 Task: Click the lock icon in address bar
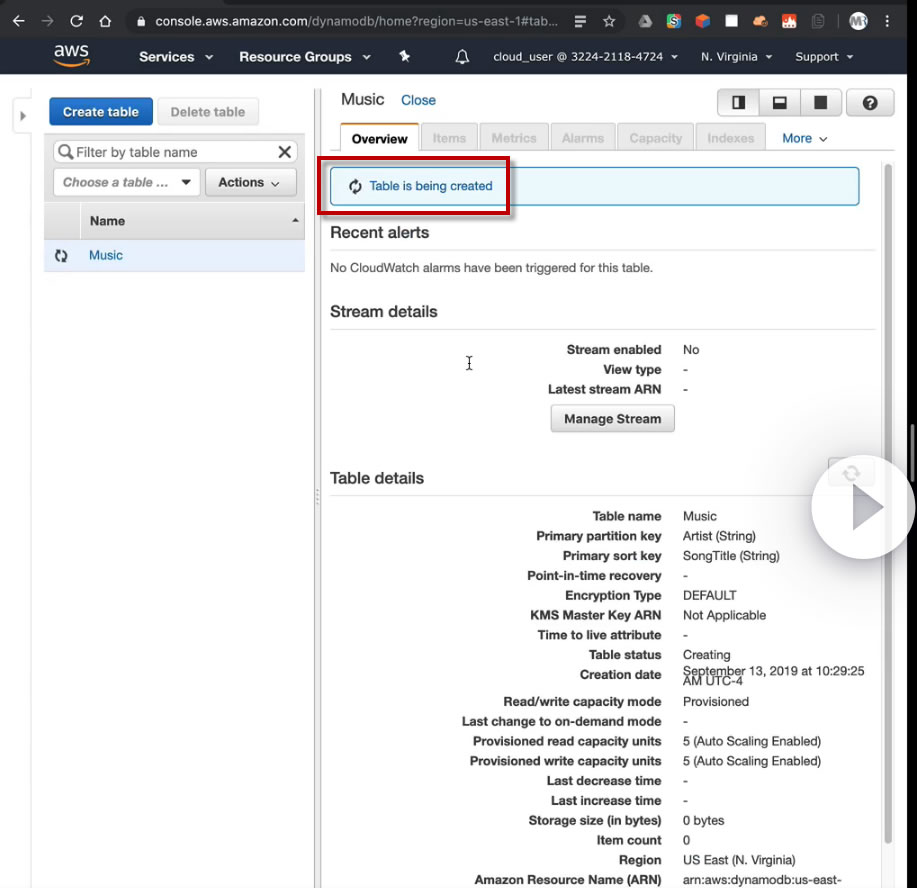click(x=140, y=22)
